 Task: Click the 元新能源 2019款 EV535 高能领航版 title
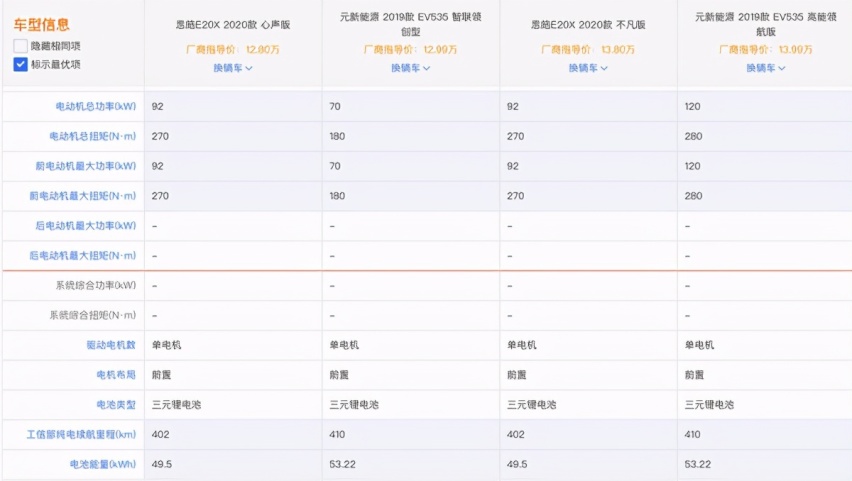pos(766,24)
